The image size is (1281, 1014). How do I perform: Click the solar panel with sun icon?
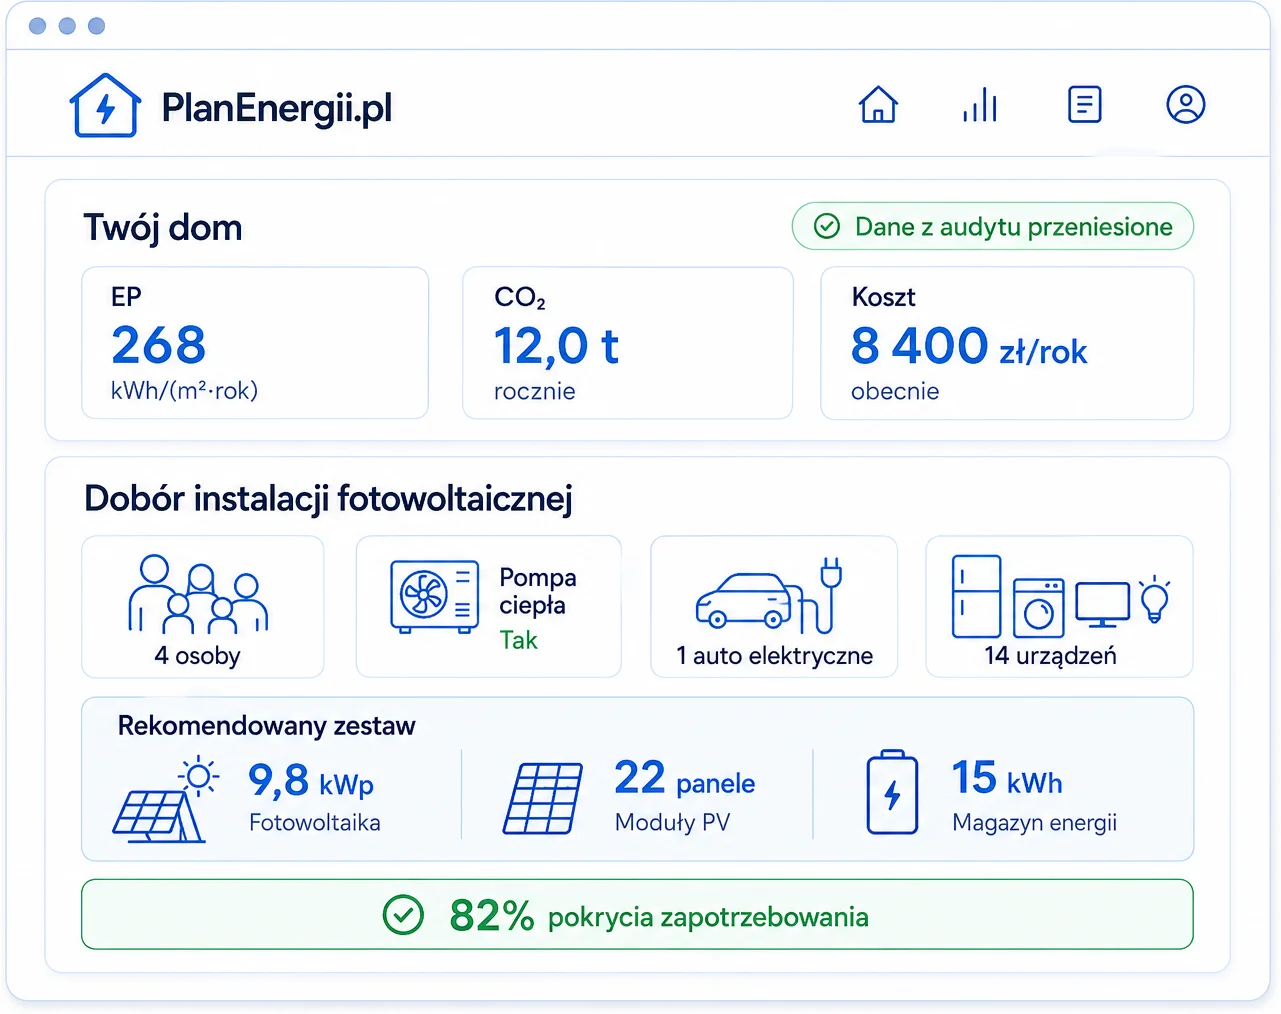(165, 799)
